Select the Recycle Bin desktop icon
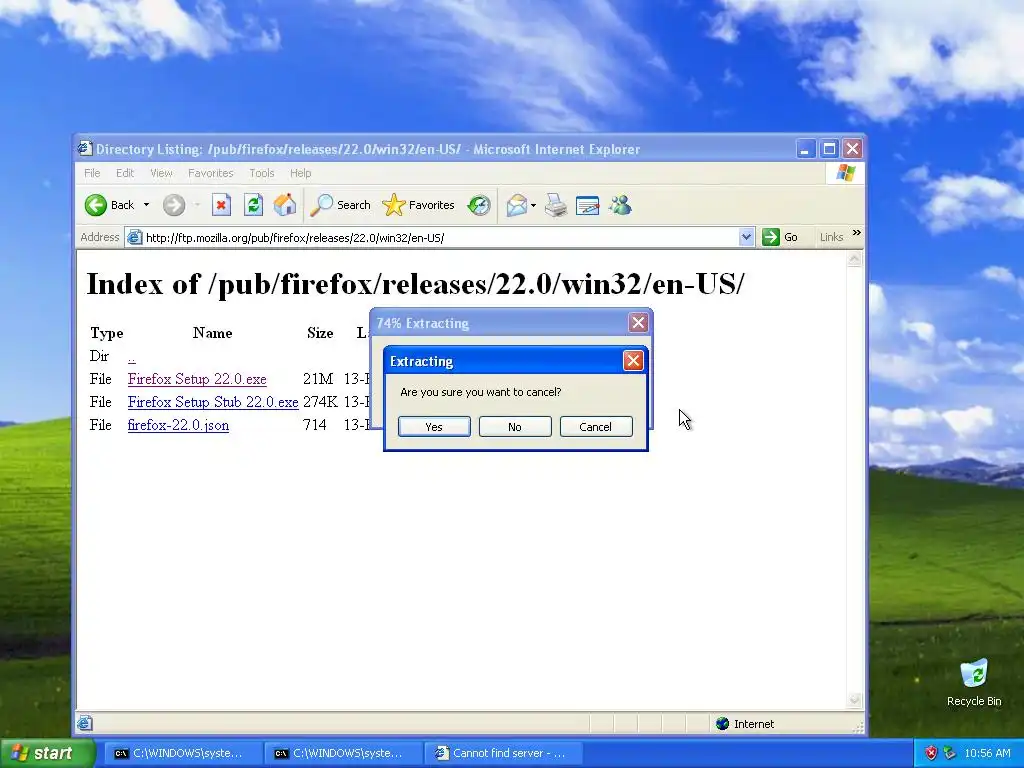The image size is (1024, 768). [x=974, y=682]
